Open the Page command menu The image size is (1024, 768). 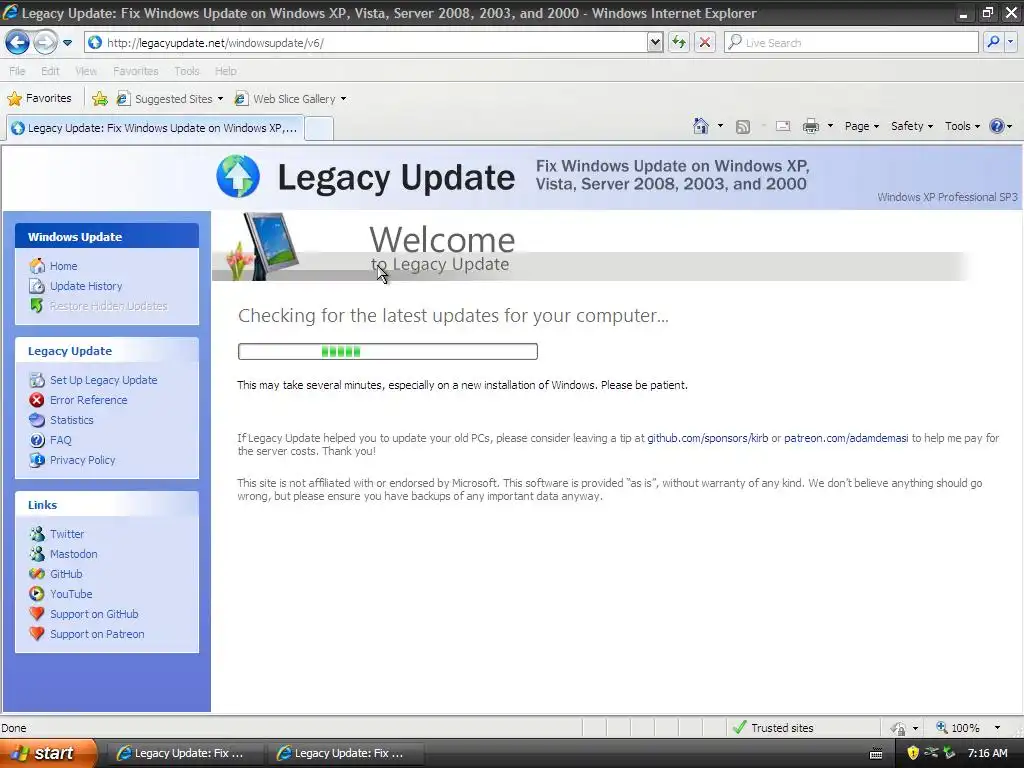861,127
